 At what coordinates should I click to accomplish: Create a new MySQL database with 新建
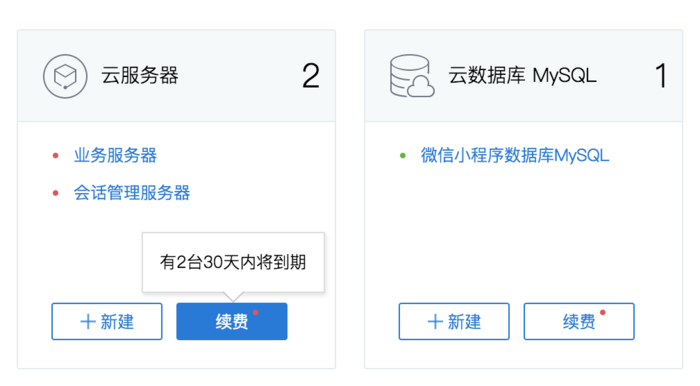coord(454,321)
